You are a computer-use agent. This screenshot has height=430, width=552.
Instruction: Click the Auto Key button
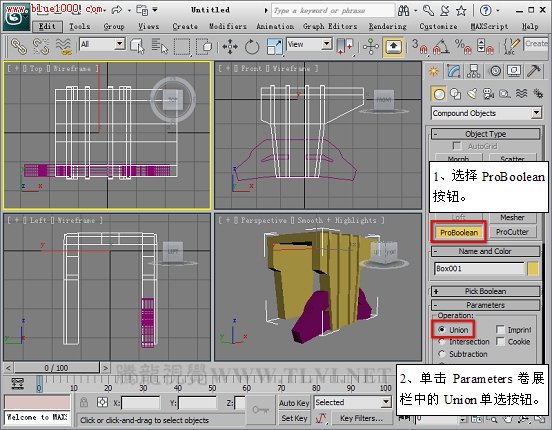click(x=294, y=403)
